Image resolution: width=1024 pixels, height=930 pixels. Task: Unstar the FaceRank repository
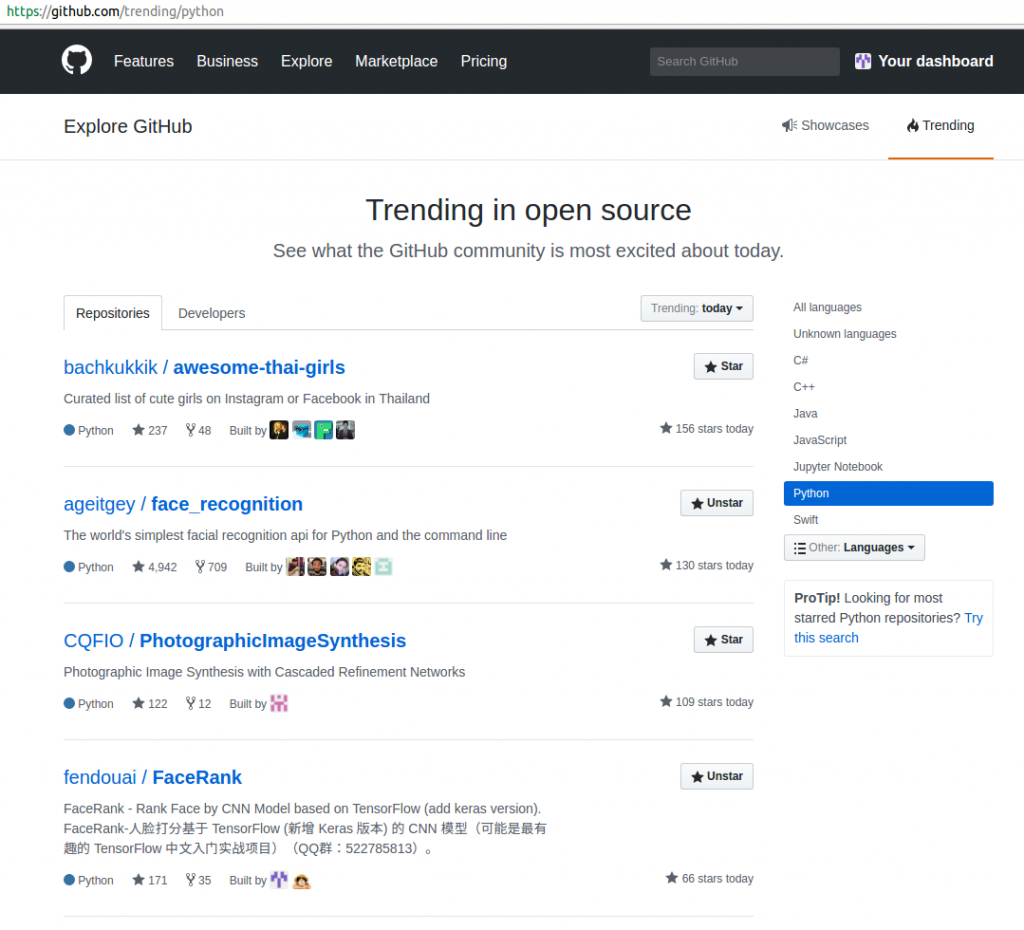tap(716, 776)
